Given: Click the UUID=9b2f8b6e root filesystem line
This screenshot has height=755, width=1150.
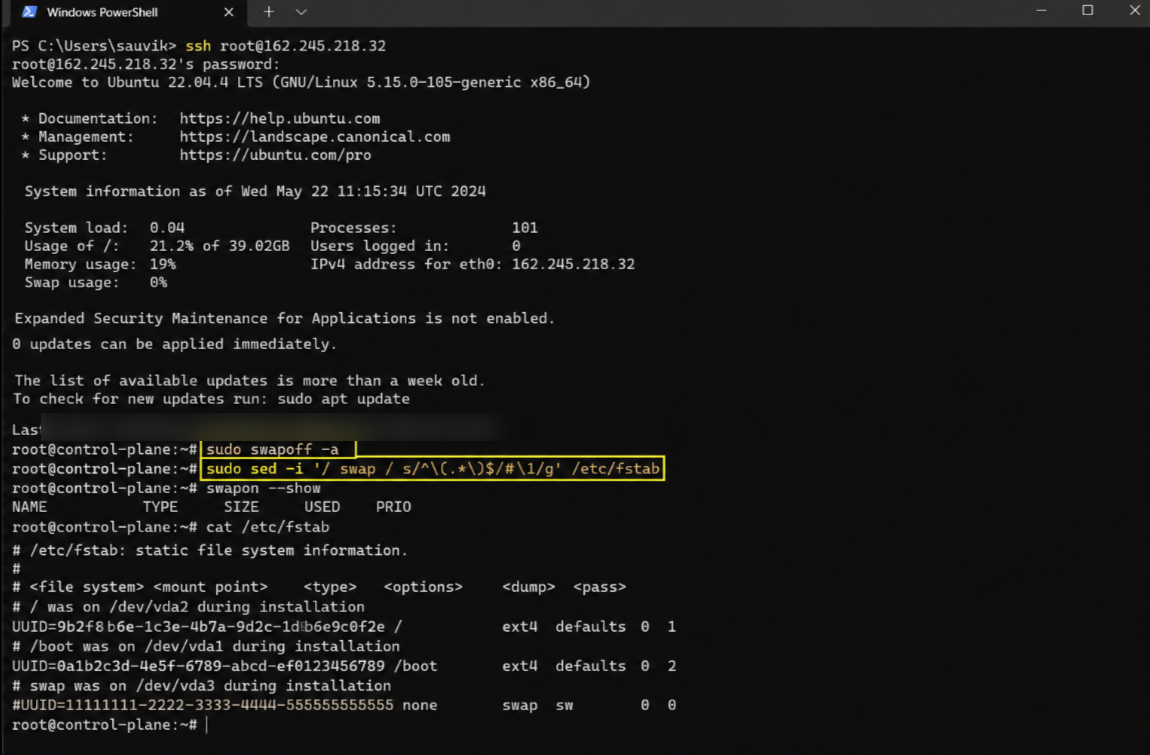Looking at the screenshot, I should point(344,627).
